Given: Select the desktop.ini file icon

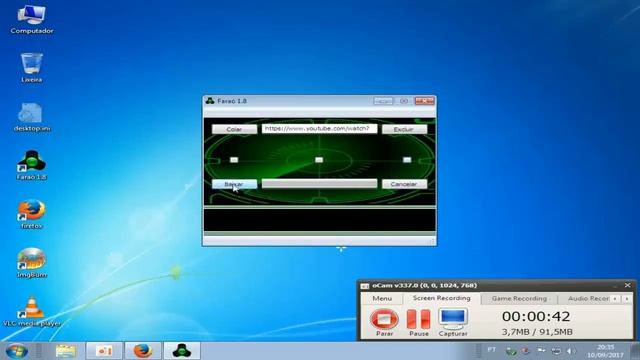Looking at the screenshot, I should coord(31,117).
